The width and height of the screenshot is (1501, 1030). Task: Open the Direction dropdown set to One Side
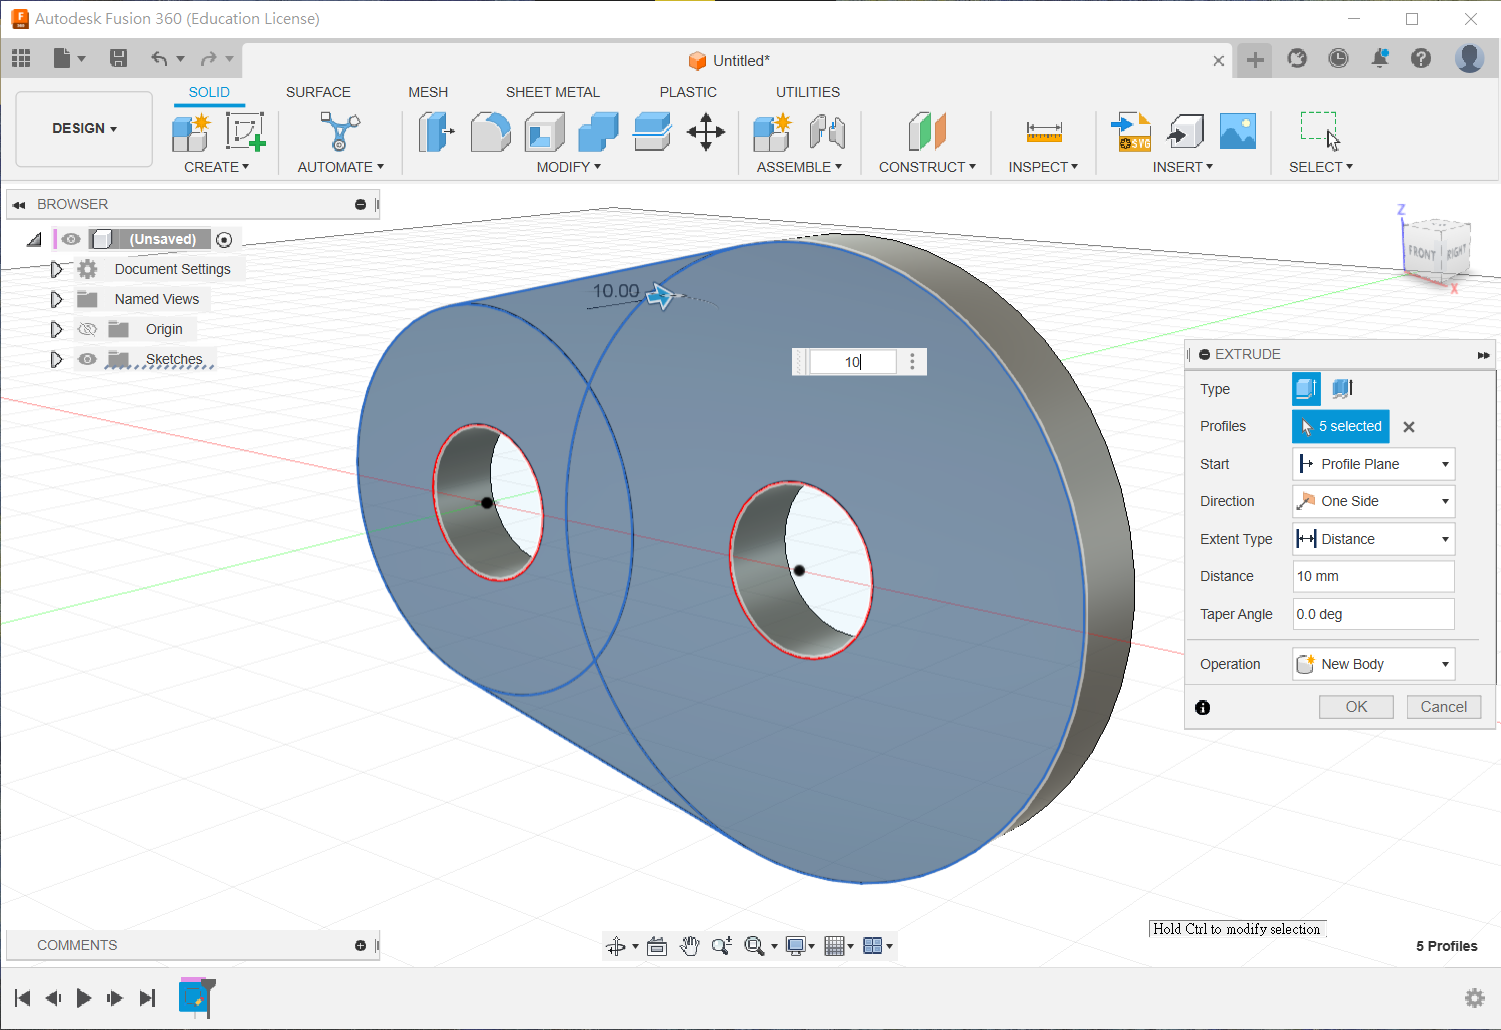click(x=1373, y=501)
